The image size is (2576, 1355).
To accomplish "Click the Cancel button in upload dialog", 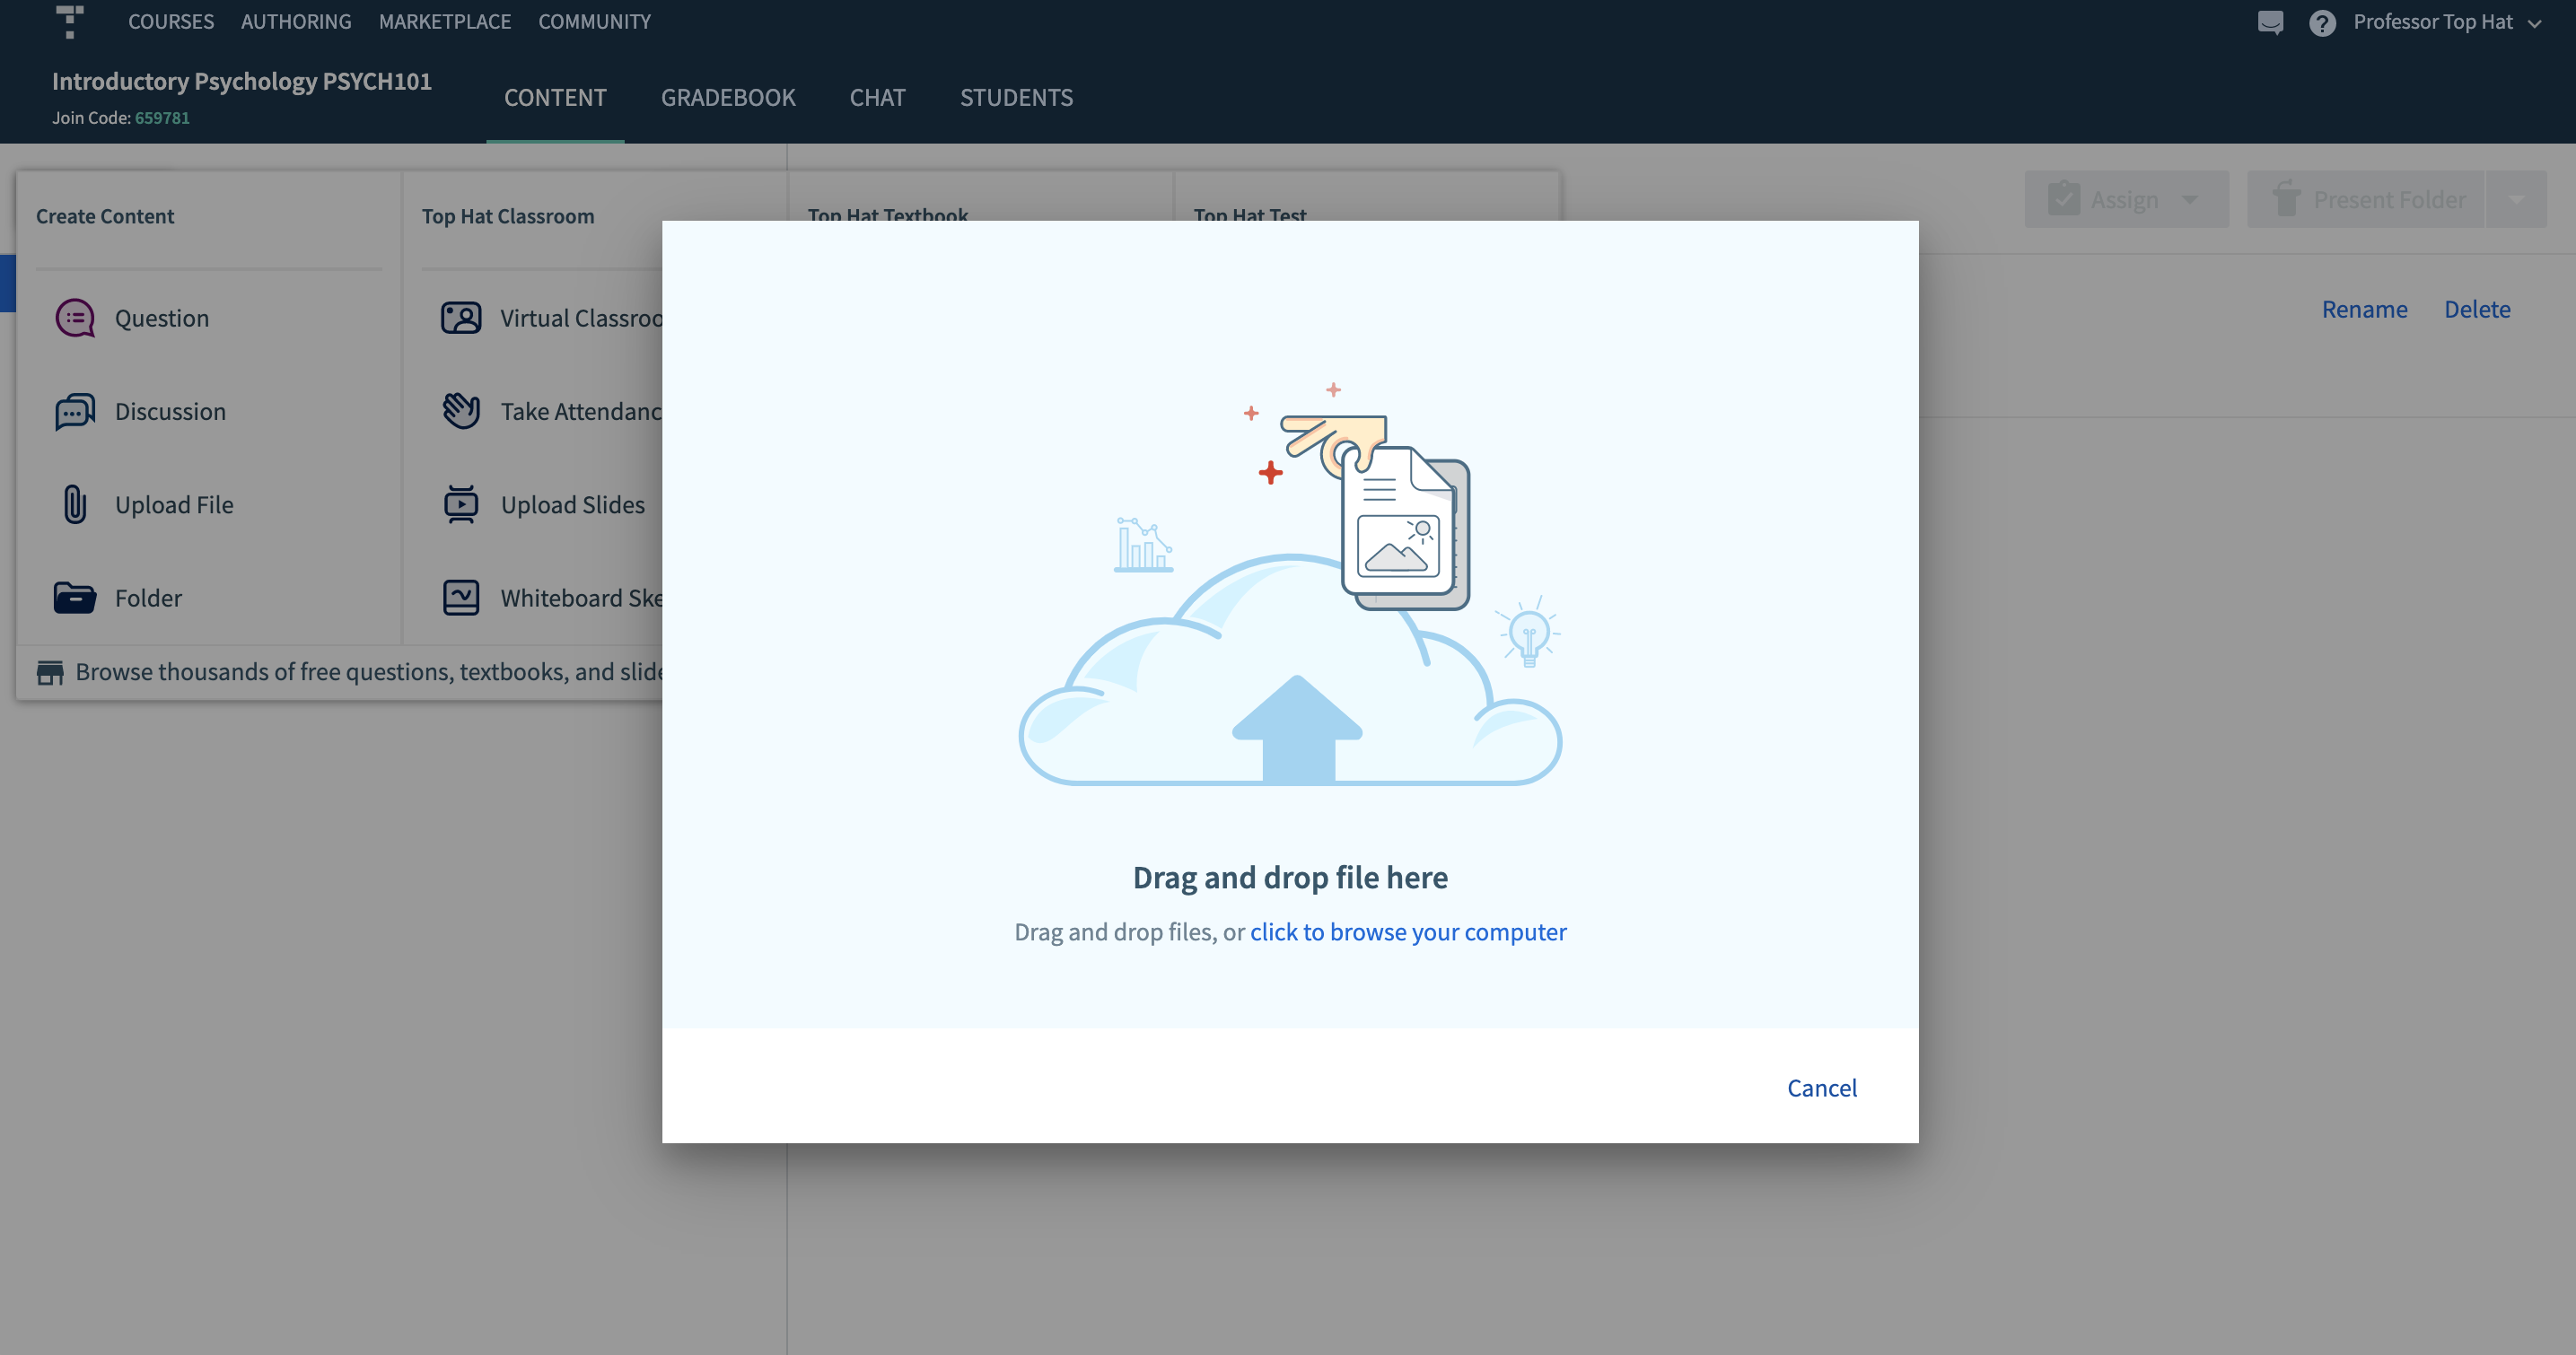I will coord(1822,1088).
